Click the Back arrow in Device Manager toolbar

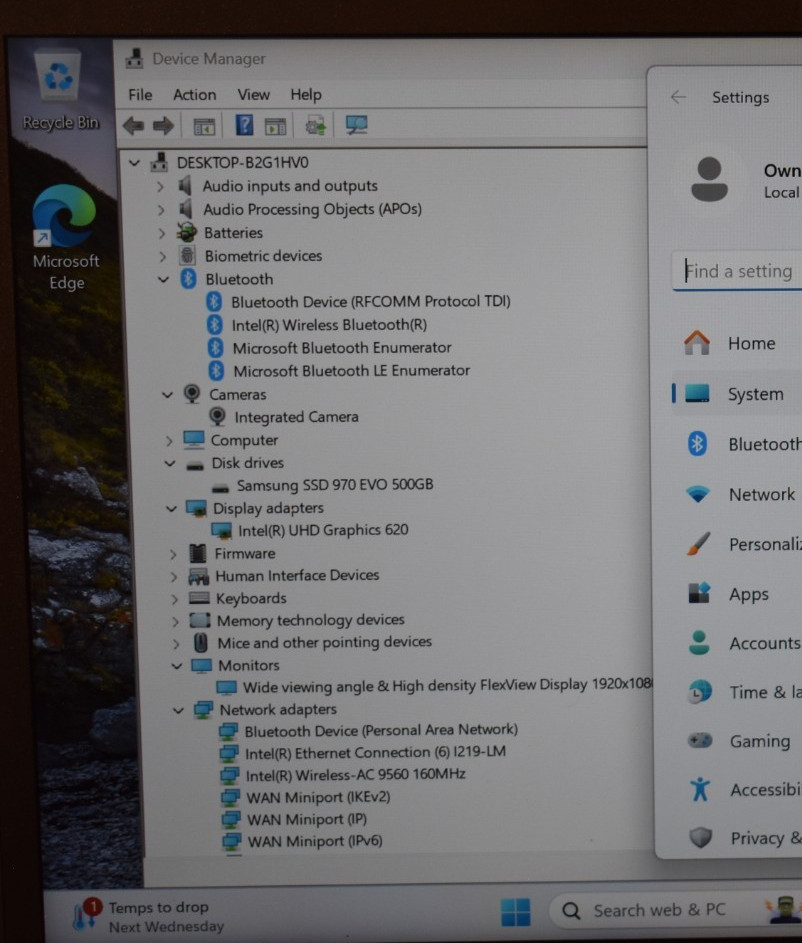tap(133, 126)
